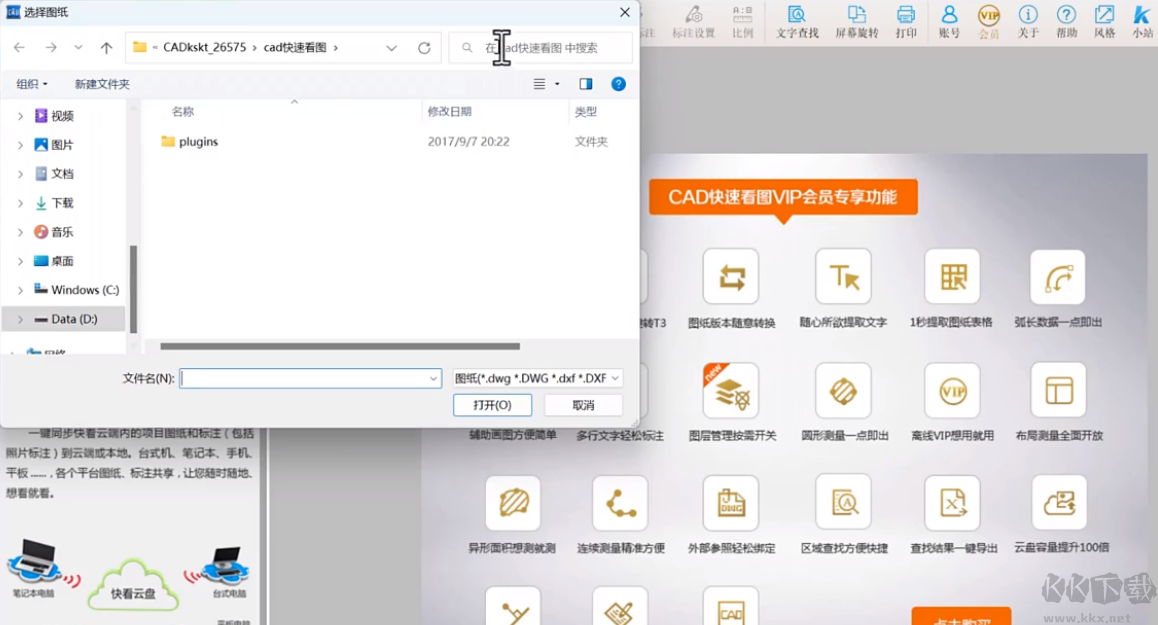
Task: Click the dialog help question-mark icon
Action: (x=618, y=84)
